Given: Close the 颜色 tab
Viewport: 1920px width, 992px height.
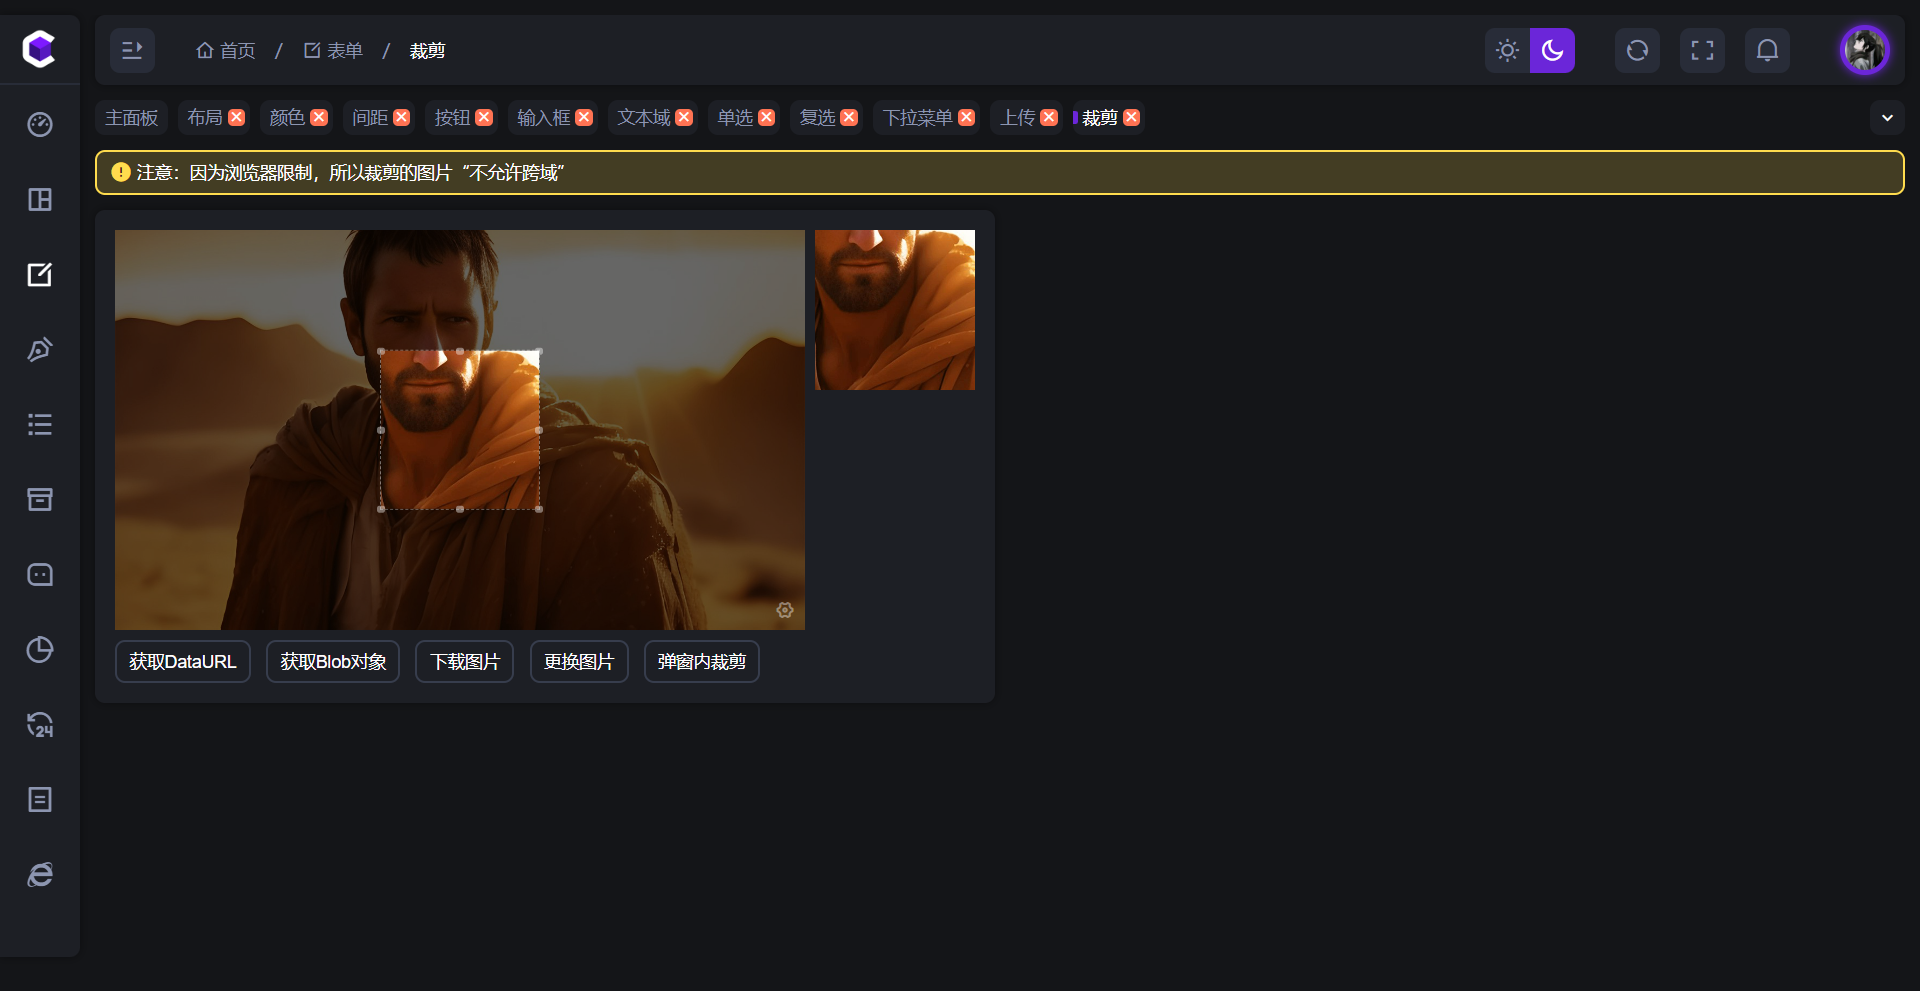Looking at the screenshot, I should [x=319, y=118].
